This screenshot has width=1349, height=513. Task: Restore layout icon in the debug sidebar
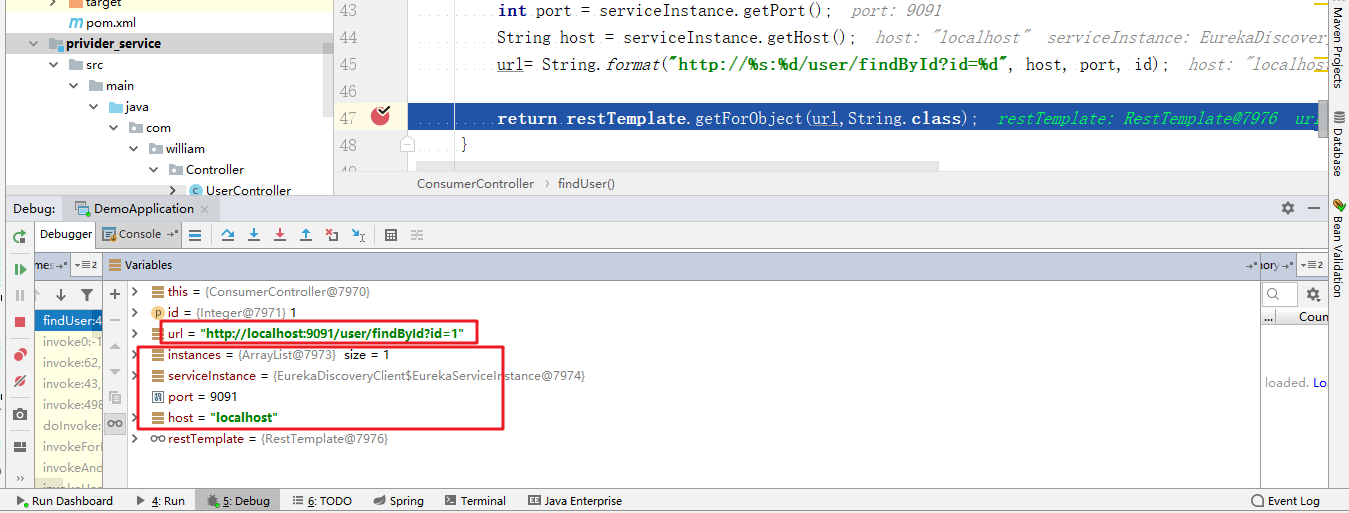19,446
